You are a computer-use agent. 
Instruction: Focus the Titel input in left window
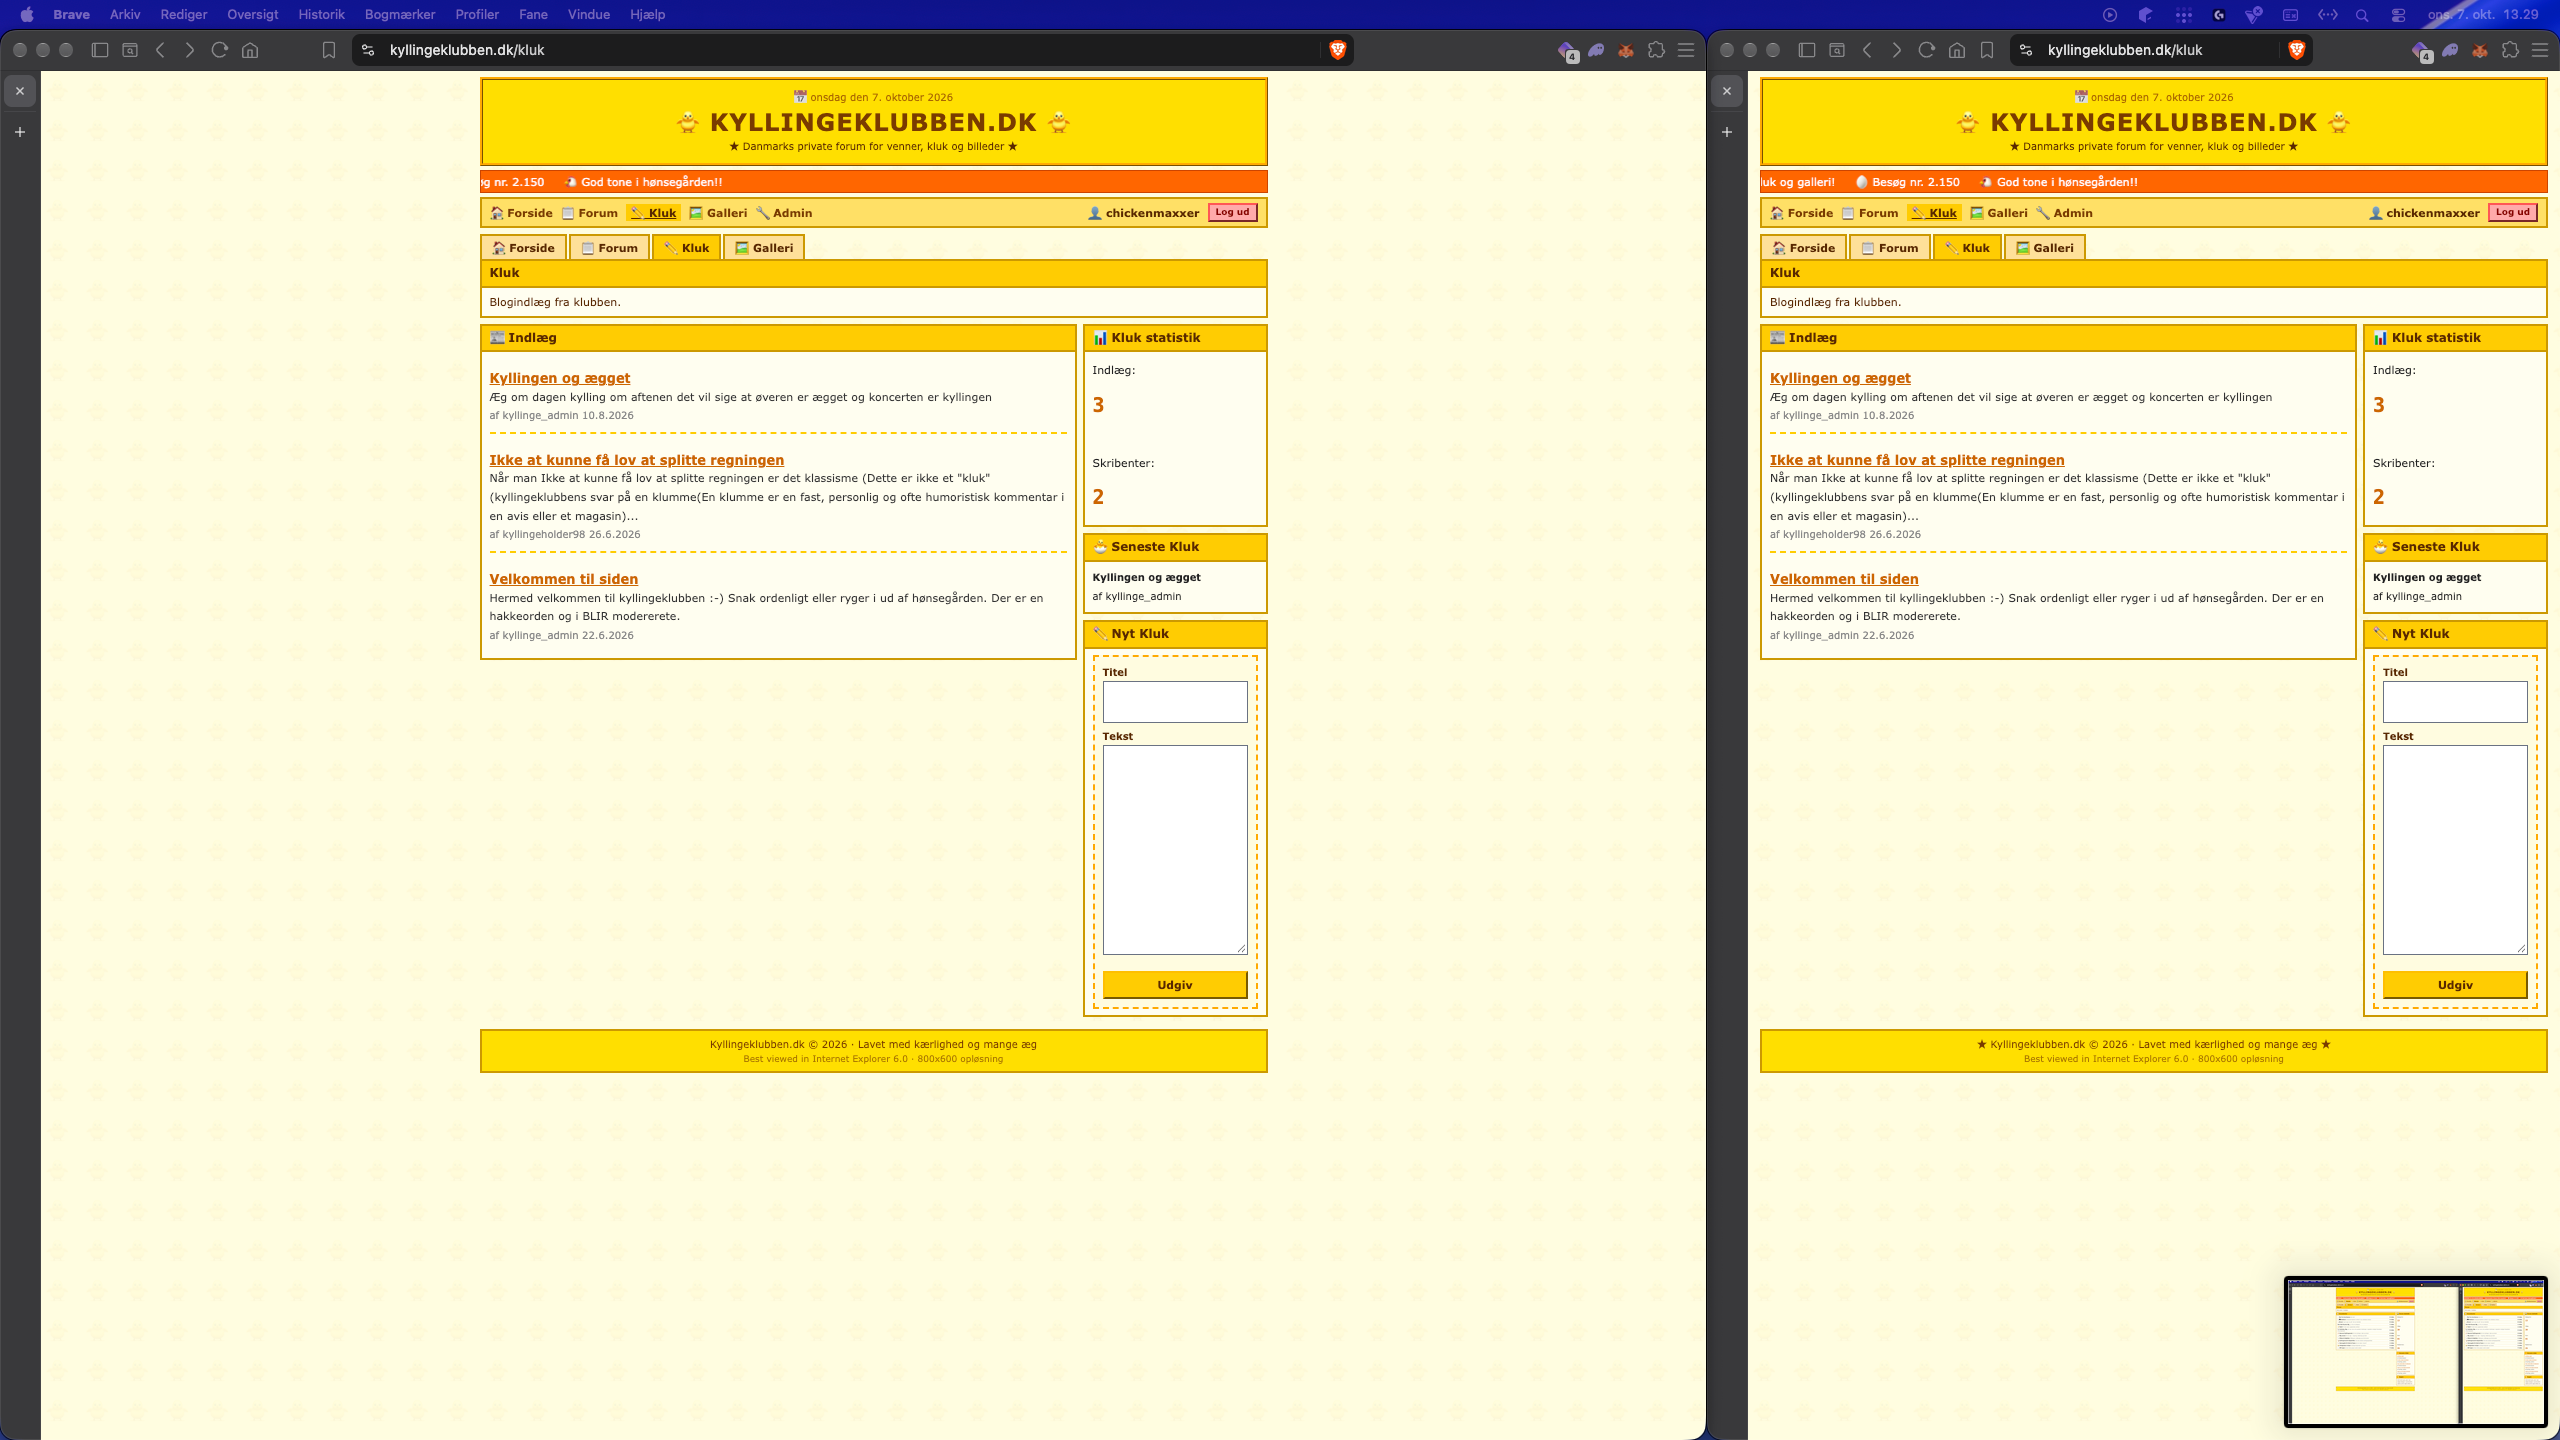point(1175,702)
